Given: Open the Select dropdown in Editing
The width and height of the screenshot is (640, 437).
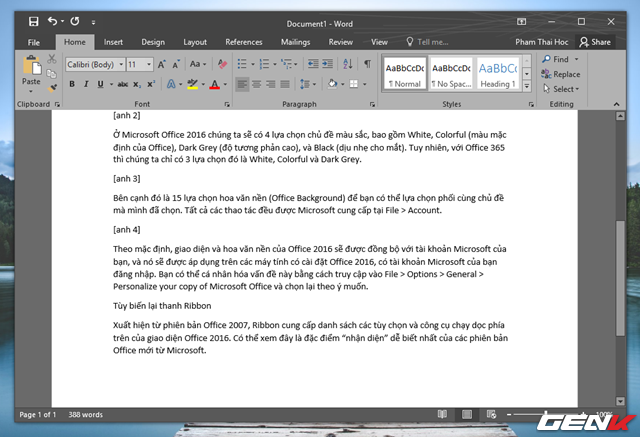Looking at the screenshot, I should 561,89.
